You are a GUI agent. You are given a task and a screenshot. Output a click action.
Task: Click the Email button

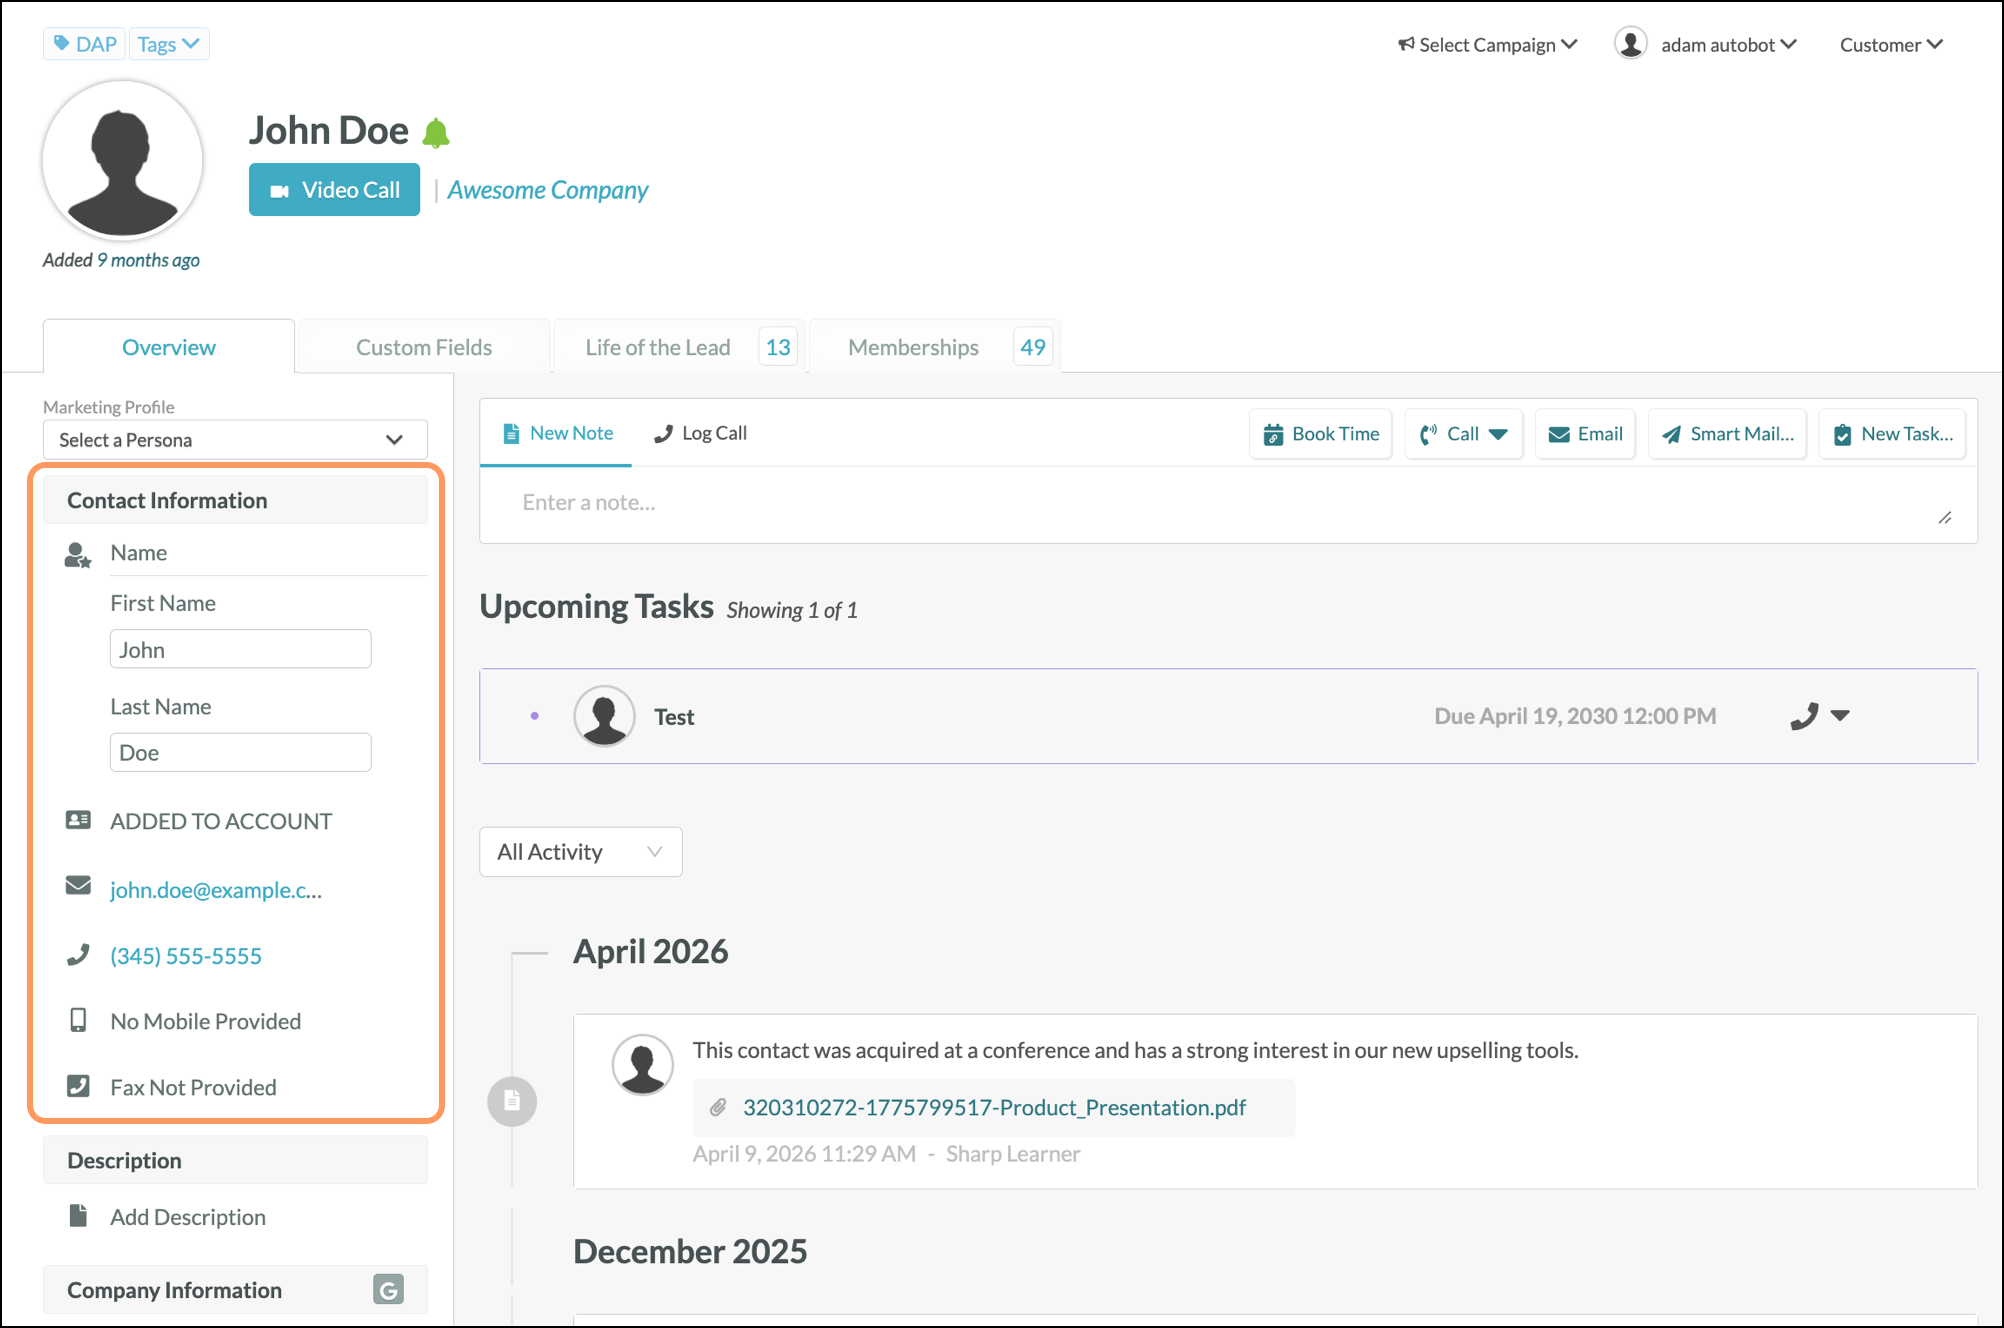1585,434
